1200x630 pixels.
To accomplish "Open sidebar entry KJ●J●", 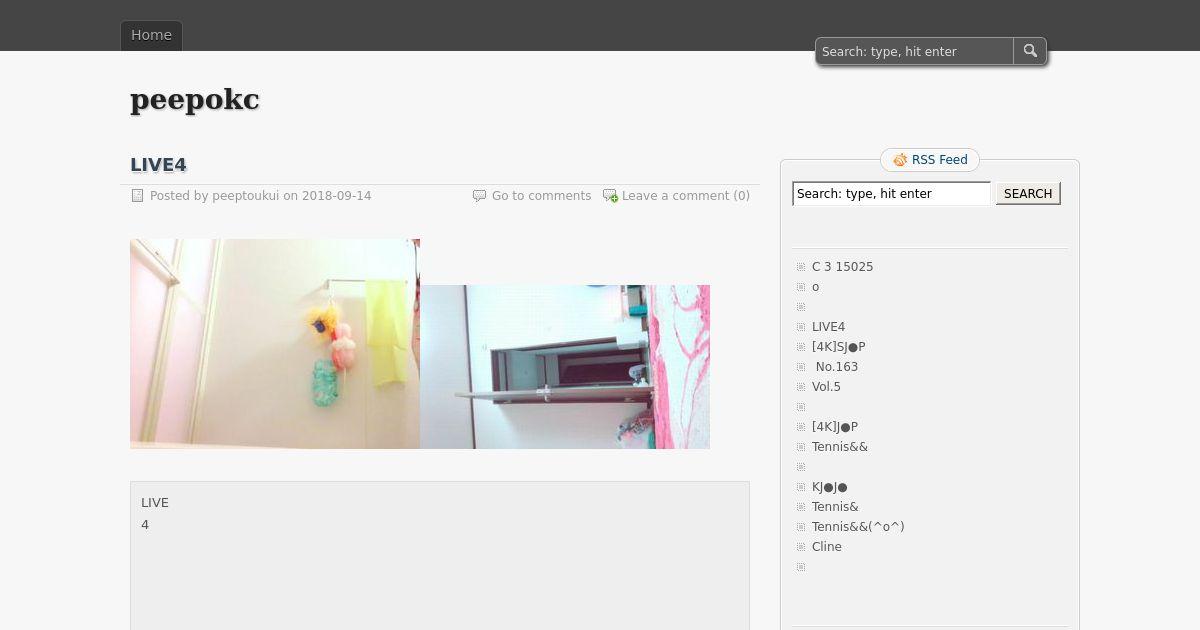I will (830, 487).
